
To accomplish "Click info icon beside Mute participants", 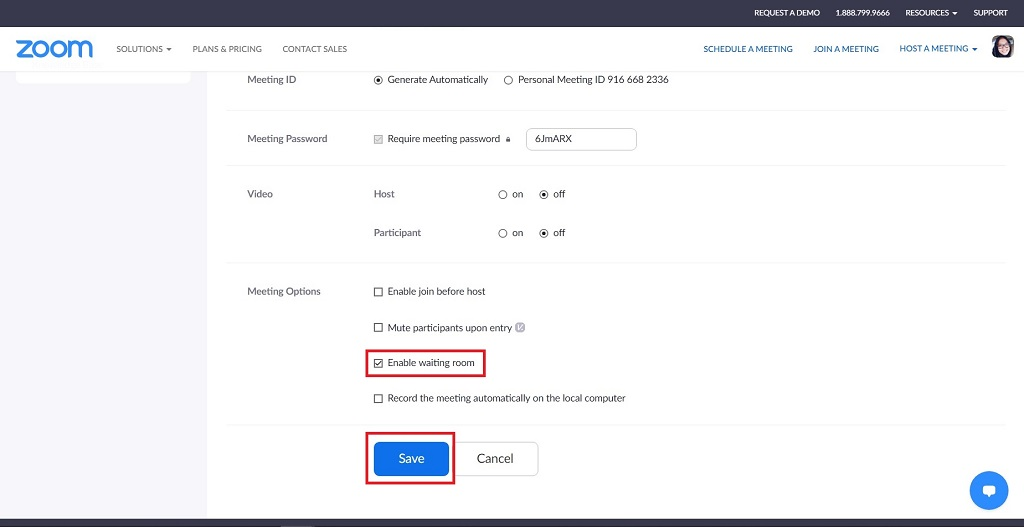I will 520,328.
